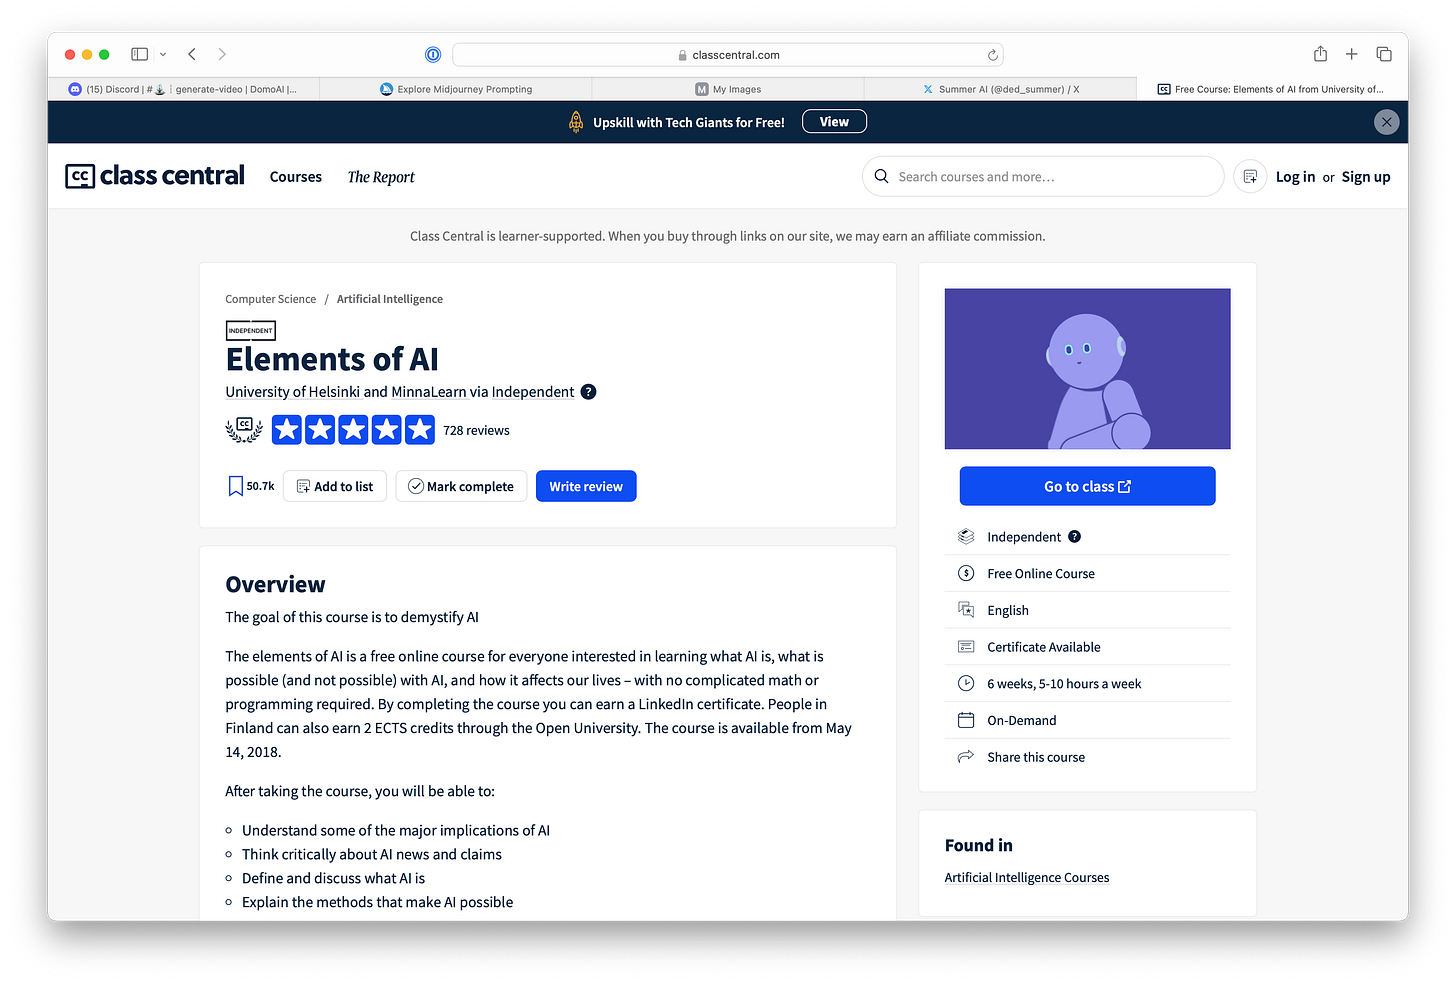Open the 728 reviews link
This screenshot has width=1456, height=984.
pos(476,430)
